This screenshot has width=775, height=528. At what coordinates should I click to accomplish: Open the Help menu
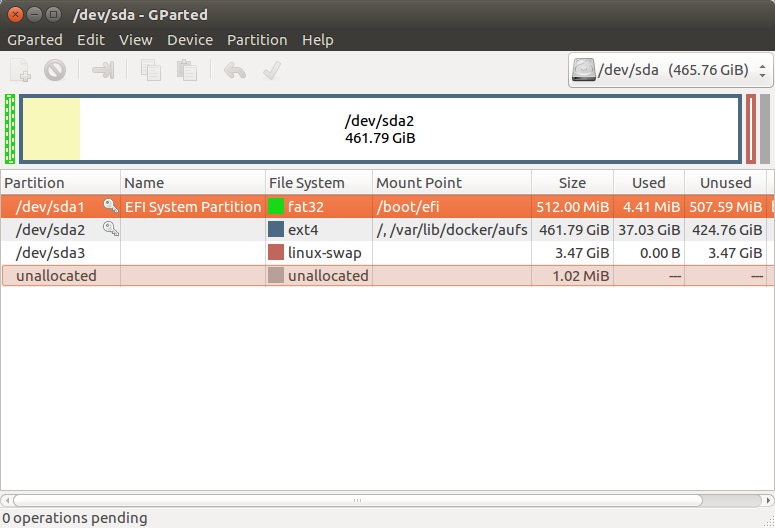tap(318, 40)
